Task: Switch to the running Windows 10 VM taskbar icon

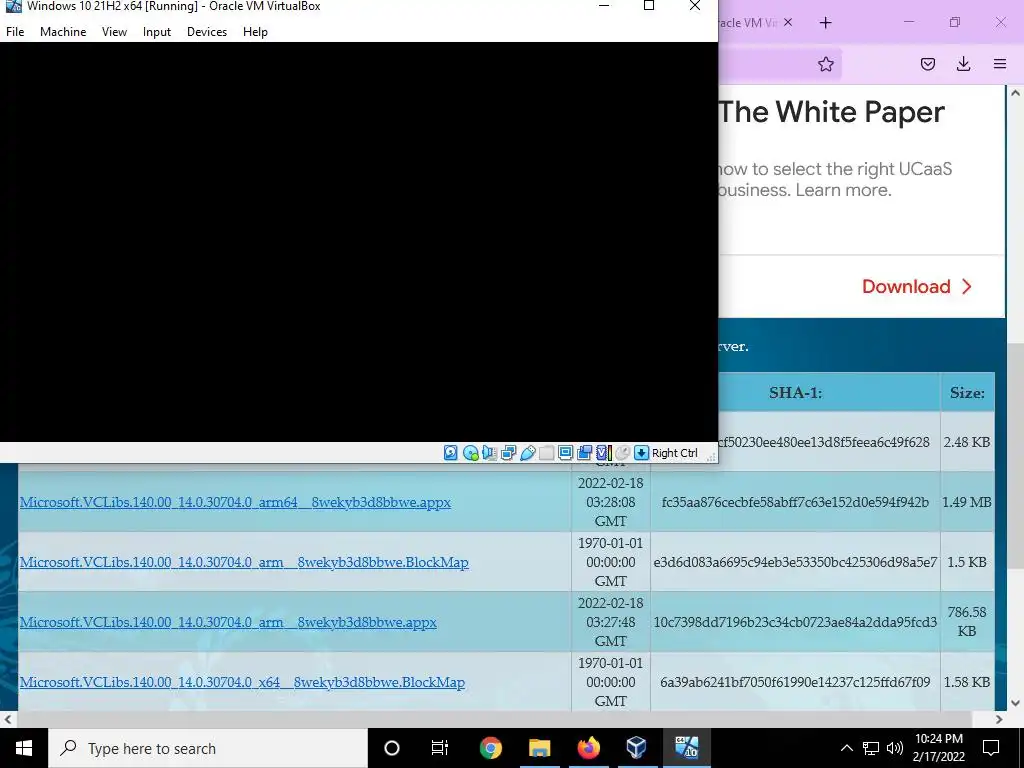Action: (686, 748)
